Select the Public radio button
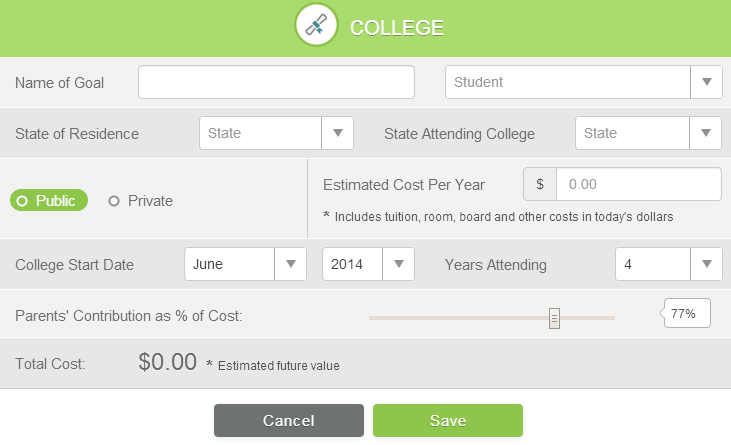The image size is (731, 445). click(49, 200)
